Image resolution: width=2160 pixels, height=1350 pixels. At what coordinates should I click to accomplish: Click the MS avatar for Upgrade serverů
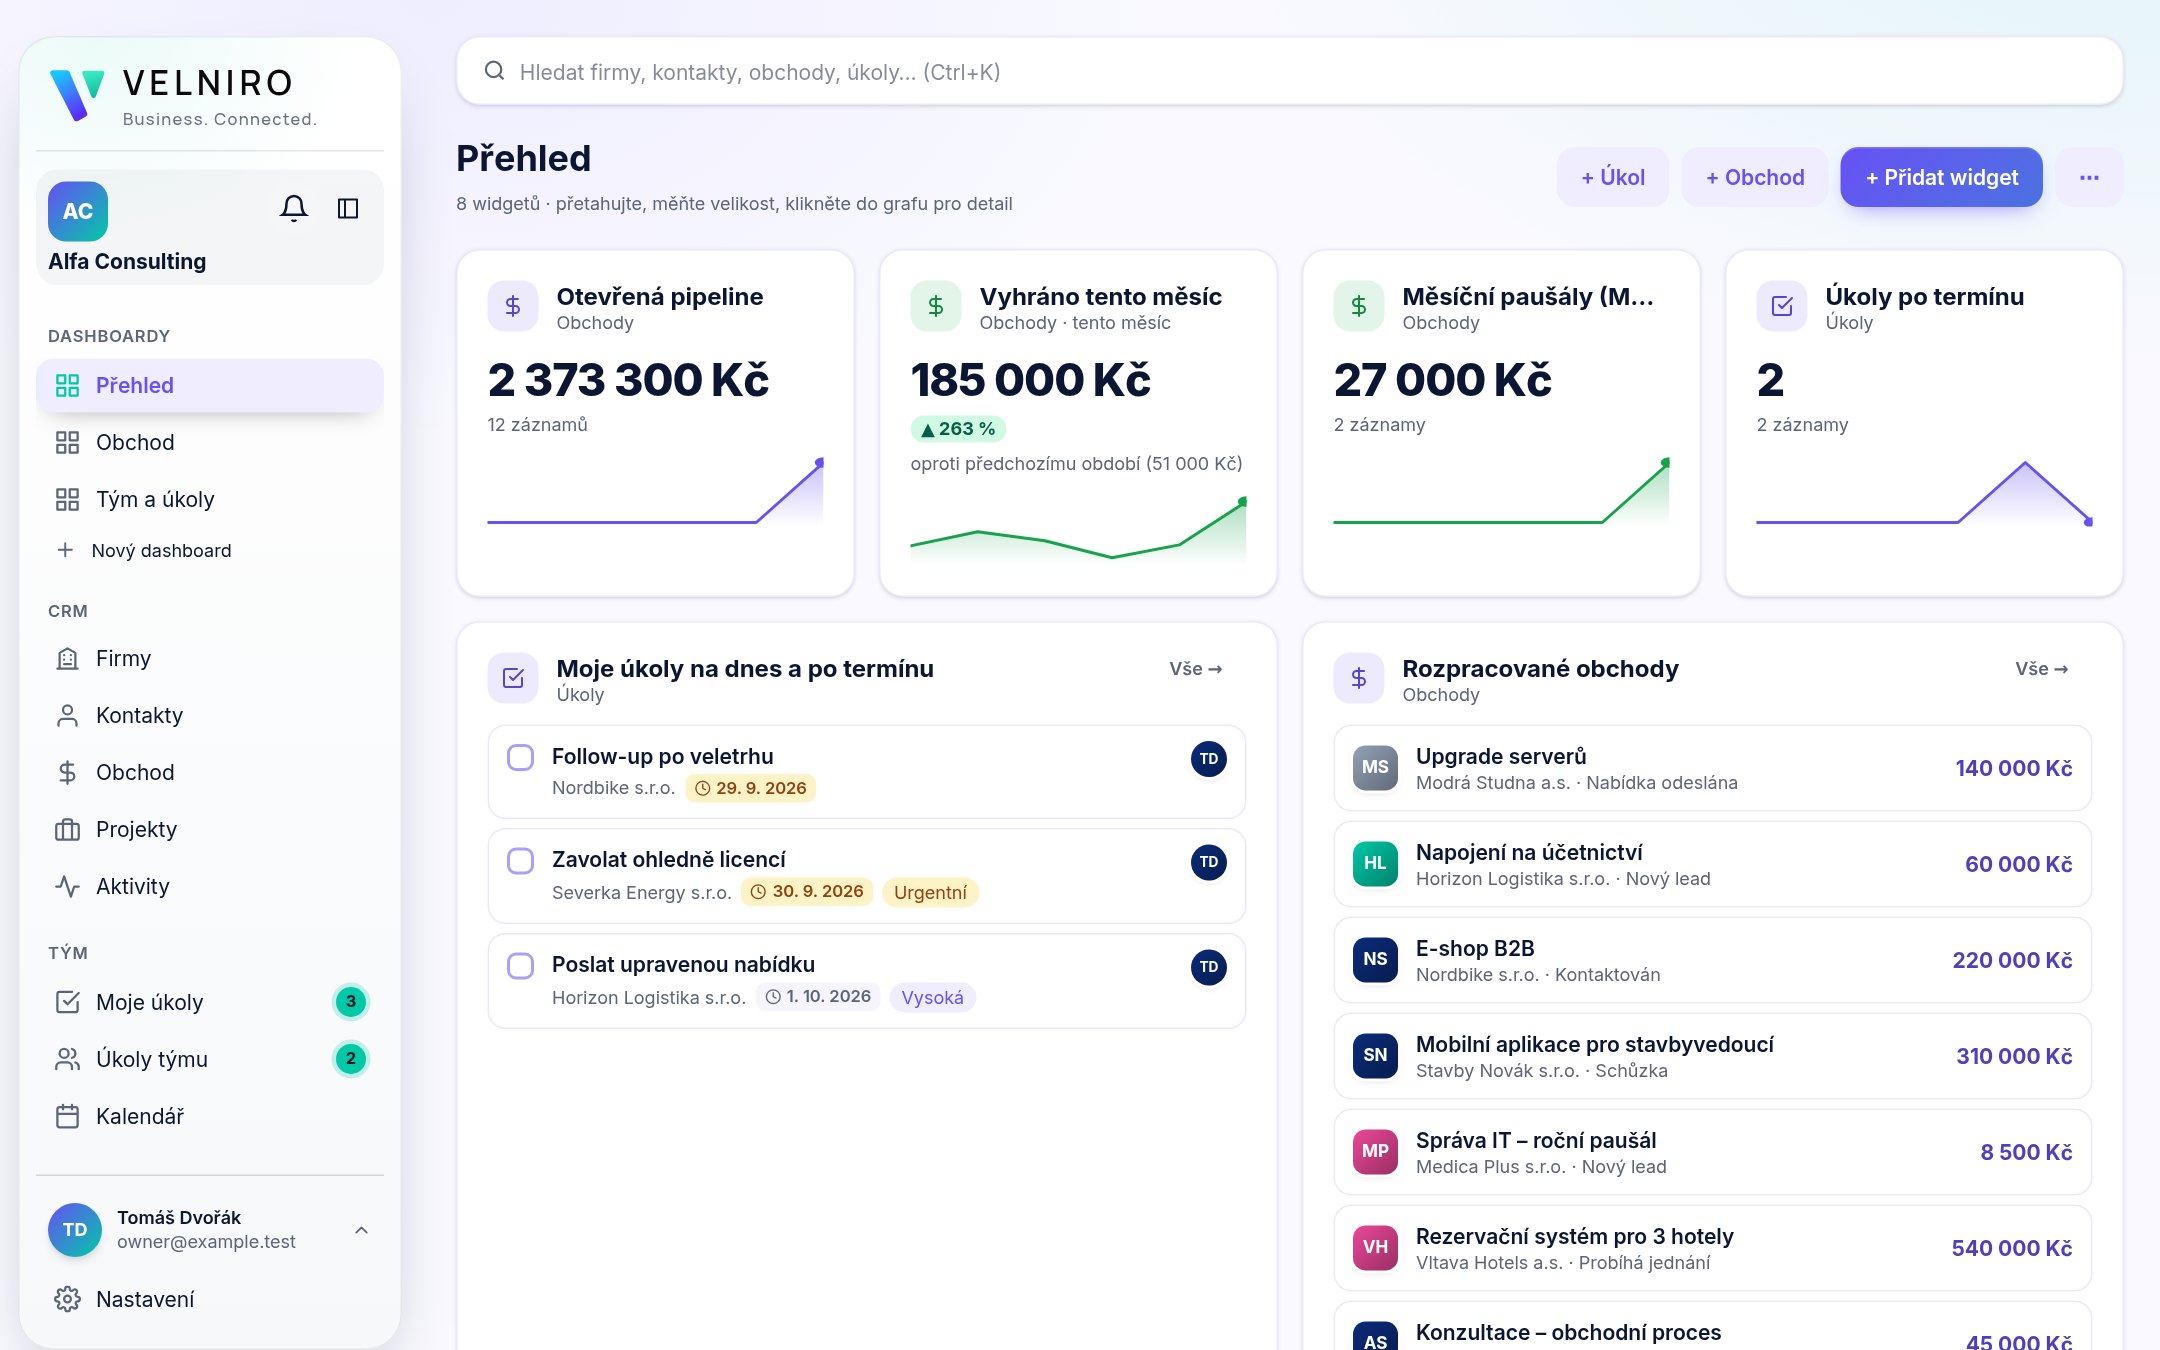(x=1375, y=767)
